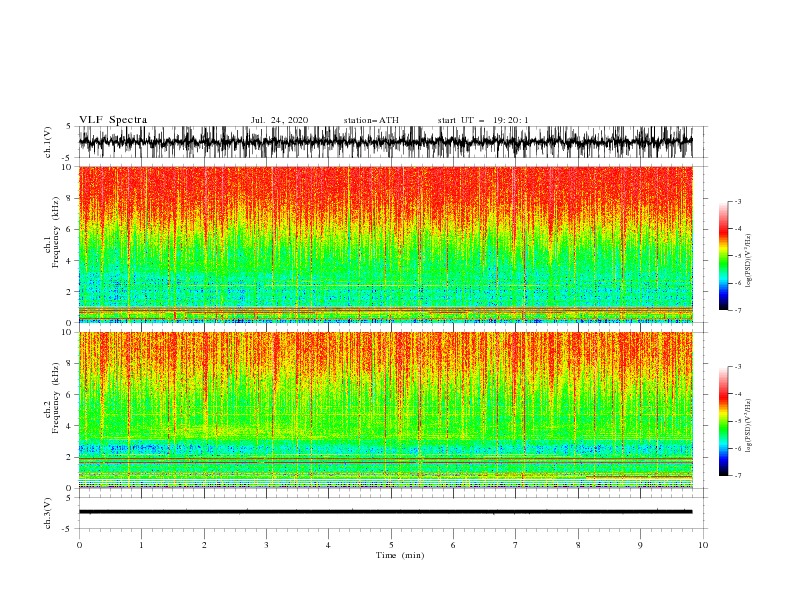Click the log(PSD) label beside ch.1 color bar

click(x=749, y=261)
